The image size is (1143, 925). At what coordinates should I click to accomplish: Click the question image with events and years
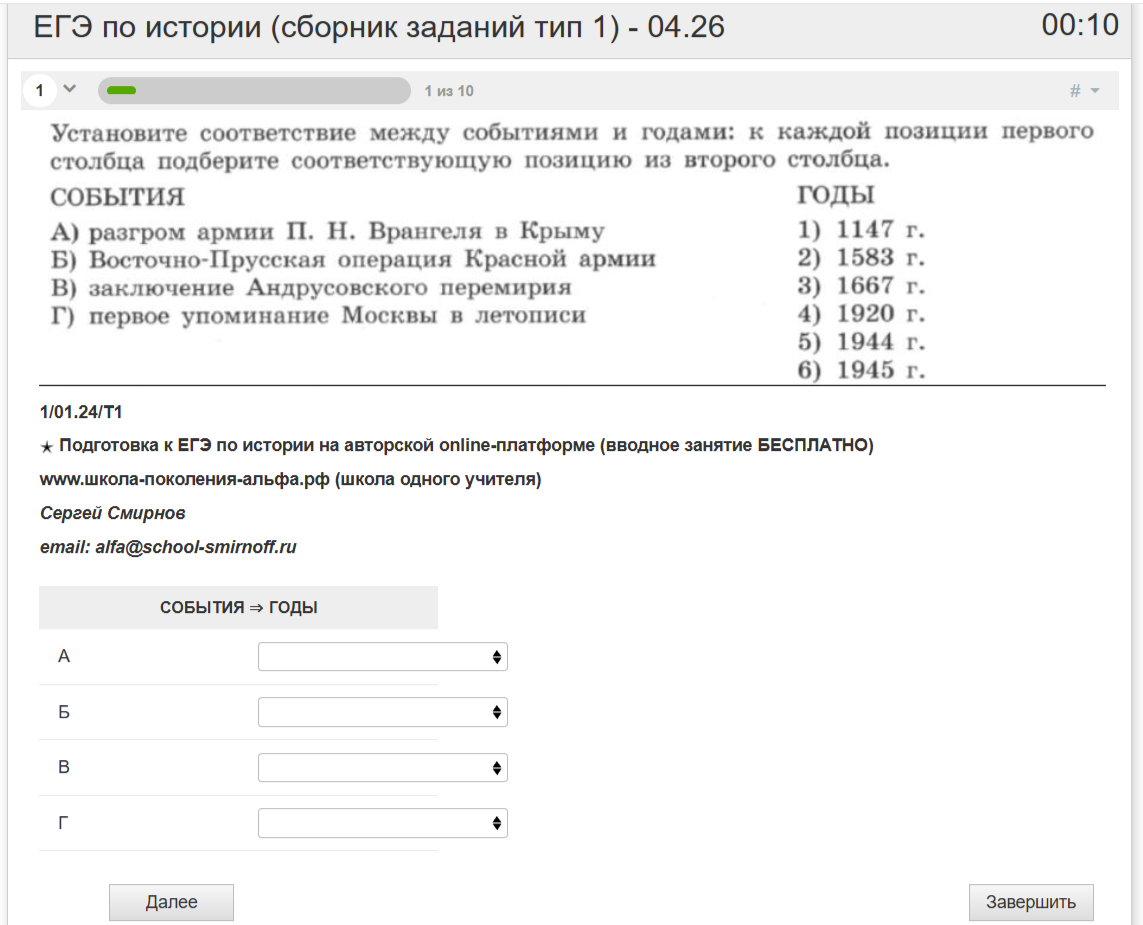(572, 250)
